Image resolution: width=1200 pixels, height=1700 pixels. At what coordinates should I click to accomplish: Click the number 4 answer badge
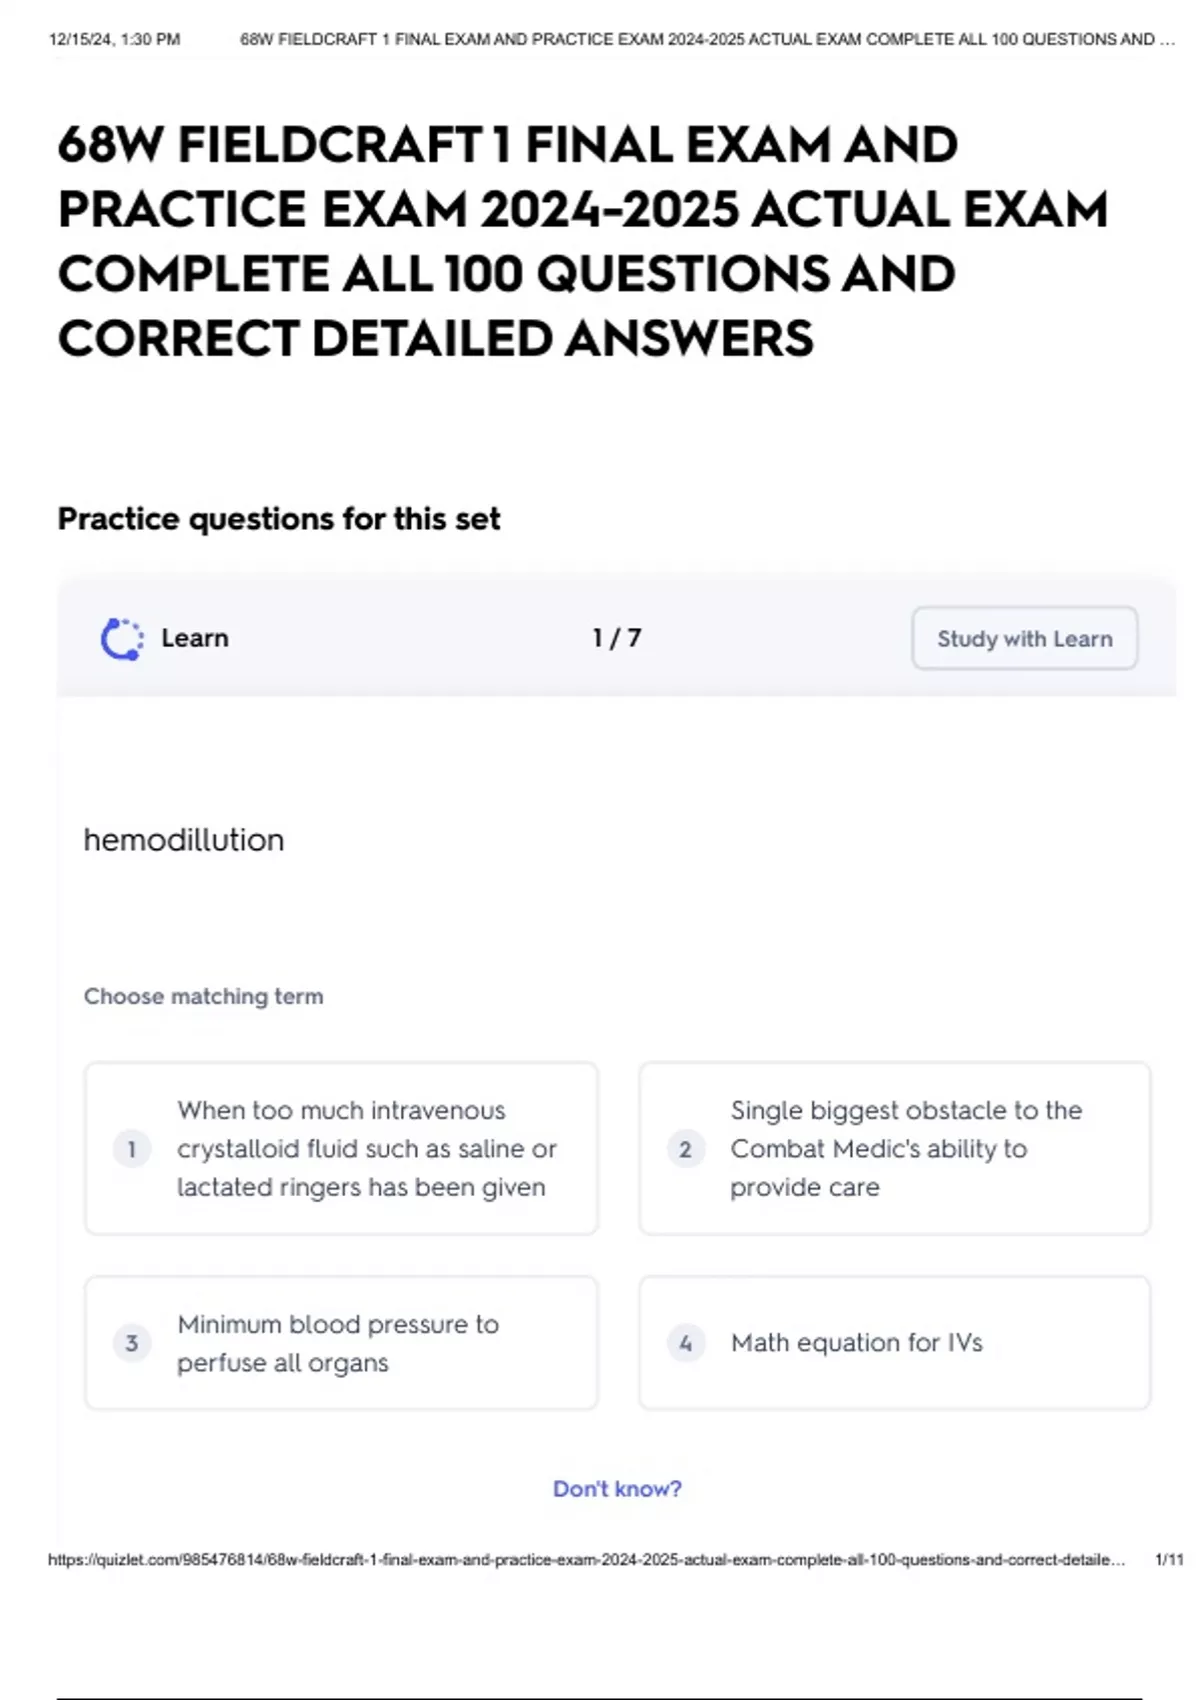click(x=685, y=1343)
